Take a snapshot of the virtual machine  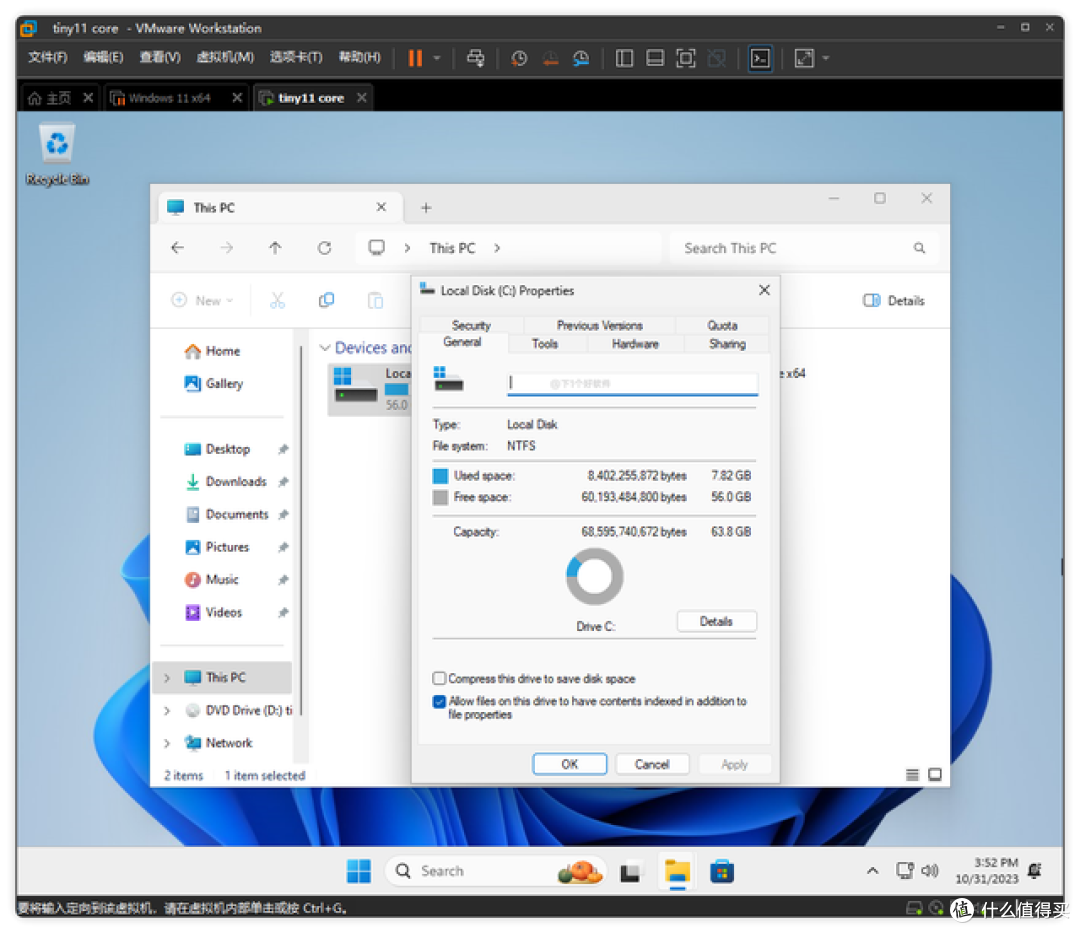pyautogui.click(x=518, y=58)
